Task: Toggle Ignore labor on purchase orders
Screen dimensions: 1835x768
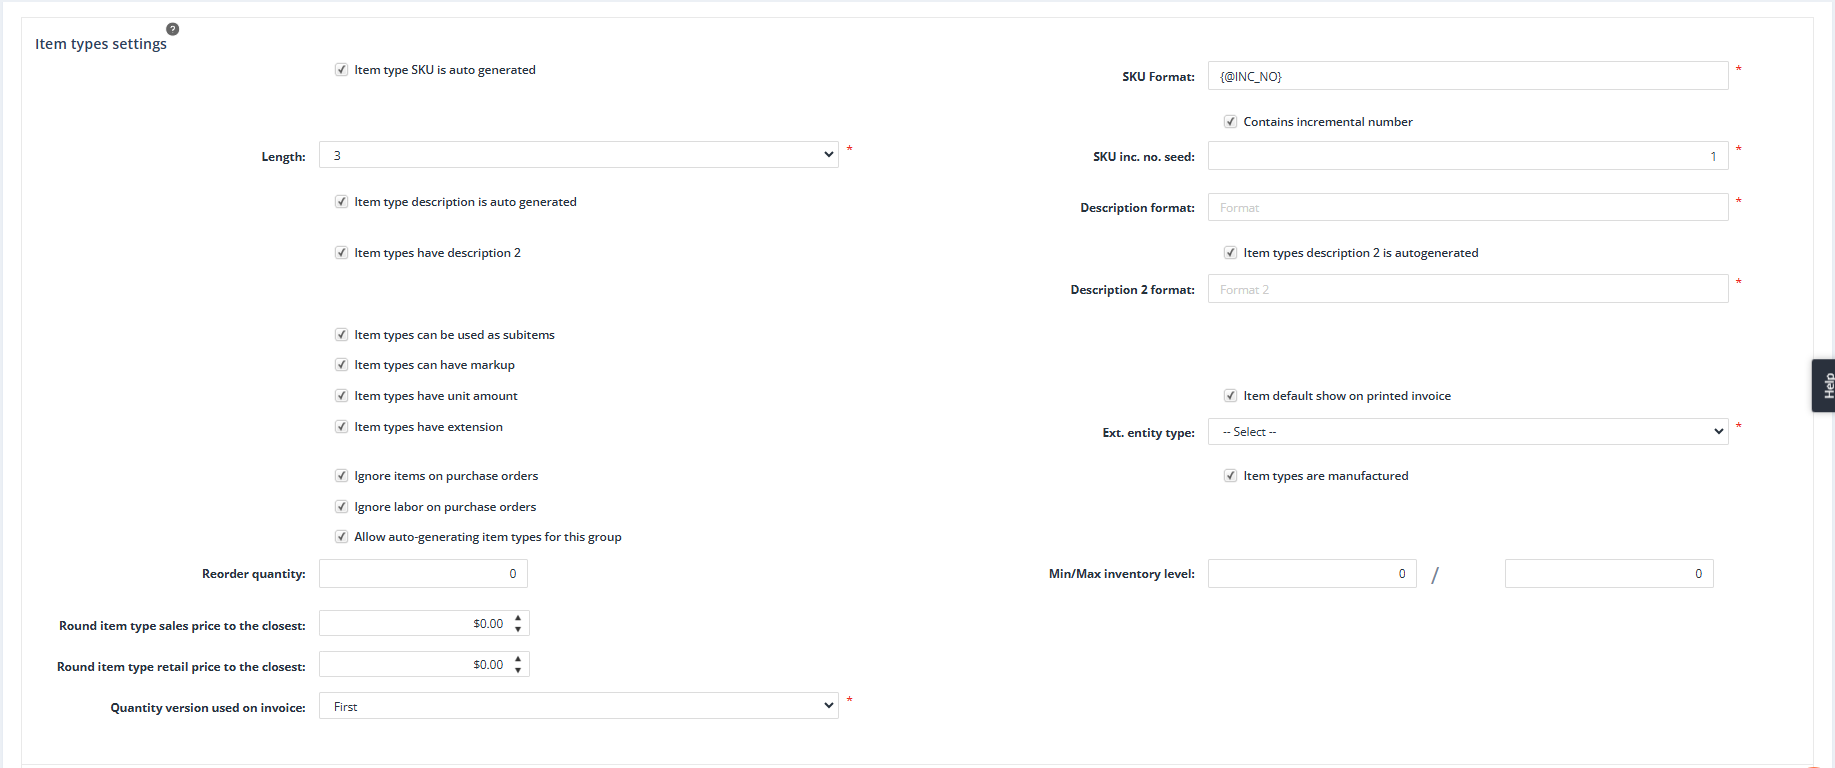Action: [342, 507]
